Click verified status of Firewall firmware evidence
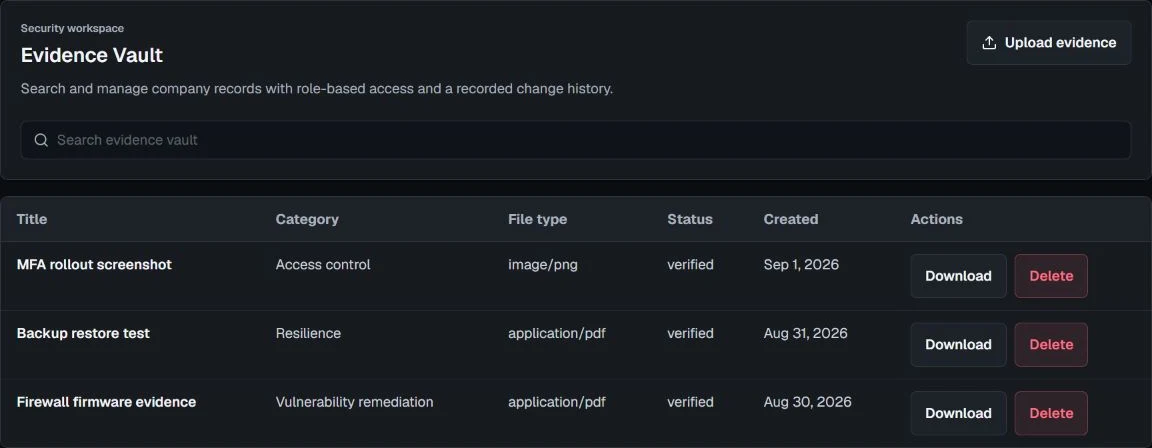 coord(690,402)
